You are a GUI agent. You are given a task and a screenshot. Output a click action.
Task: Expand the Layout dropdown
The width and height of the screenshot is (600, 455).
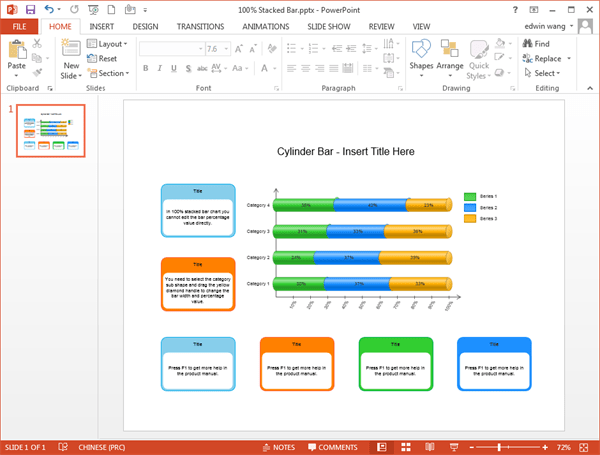pos(107,44)
